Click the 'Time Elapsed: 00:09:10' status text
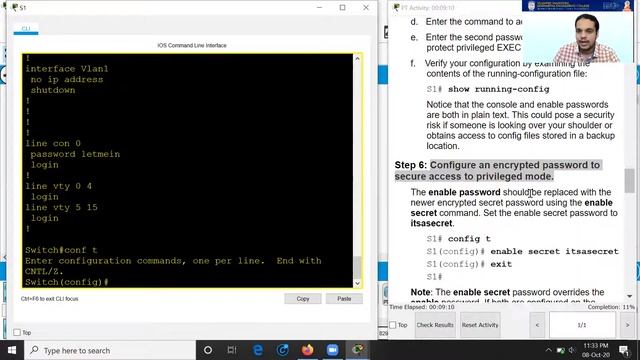640x360 pixels. 422,307
